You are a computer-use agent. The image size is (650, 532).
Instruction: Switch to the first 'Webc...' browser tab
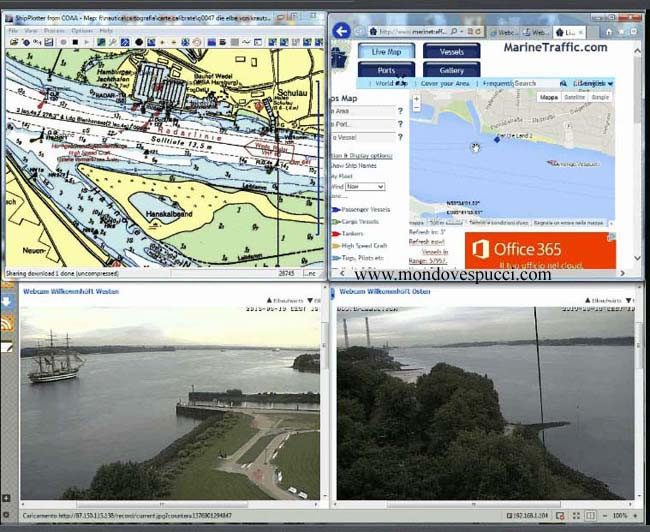click(x=503, y=32)
